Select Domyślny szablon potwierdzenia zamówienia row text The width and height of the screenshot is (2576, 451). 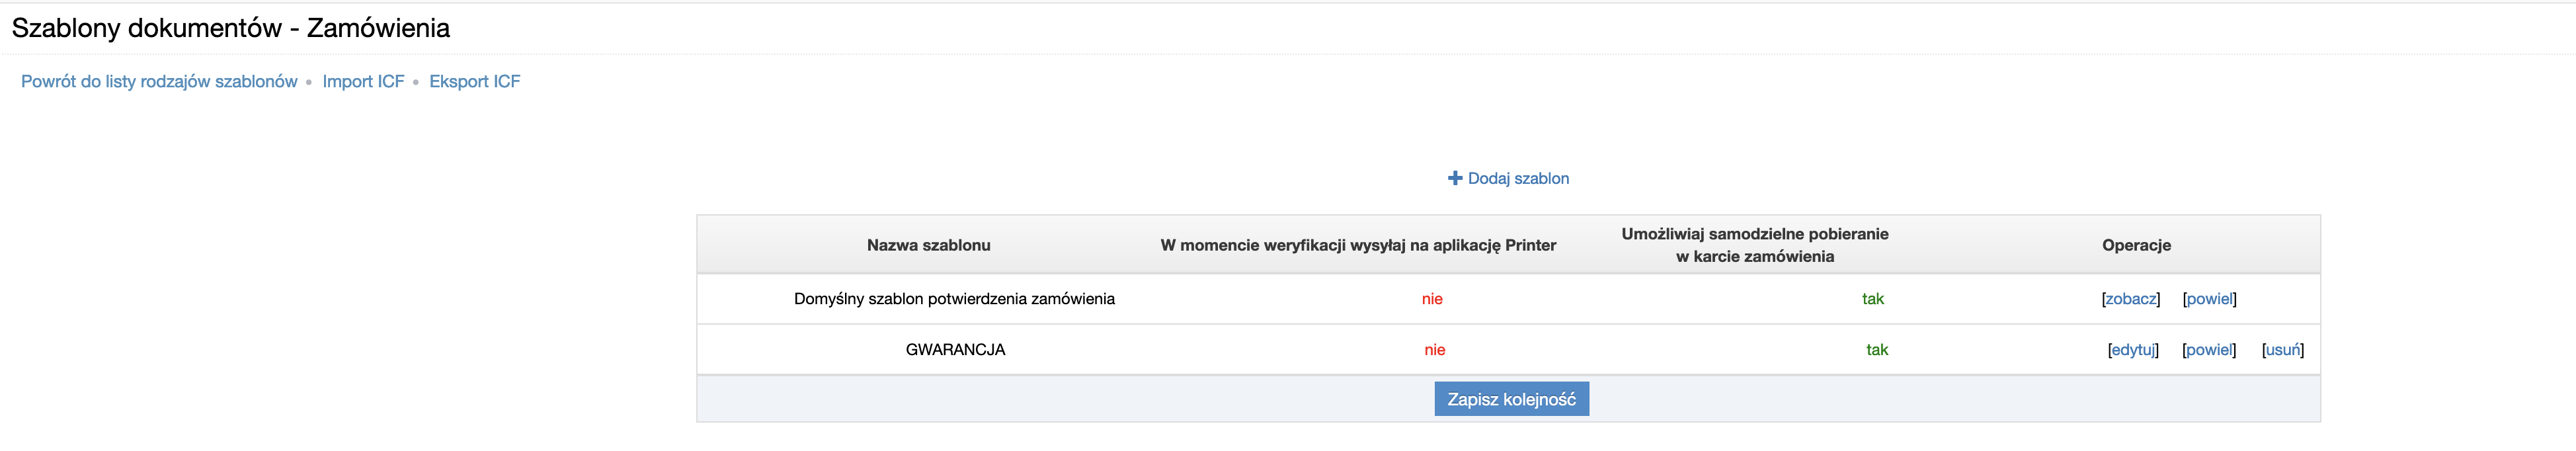click(954, 299)
